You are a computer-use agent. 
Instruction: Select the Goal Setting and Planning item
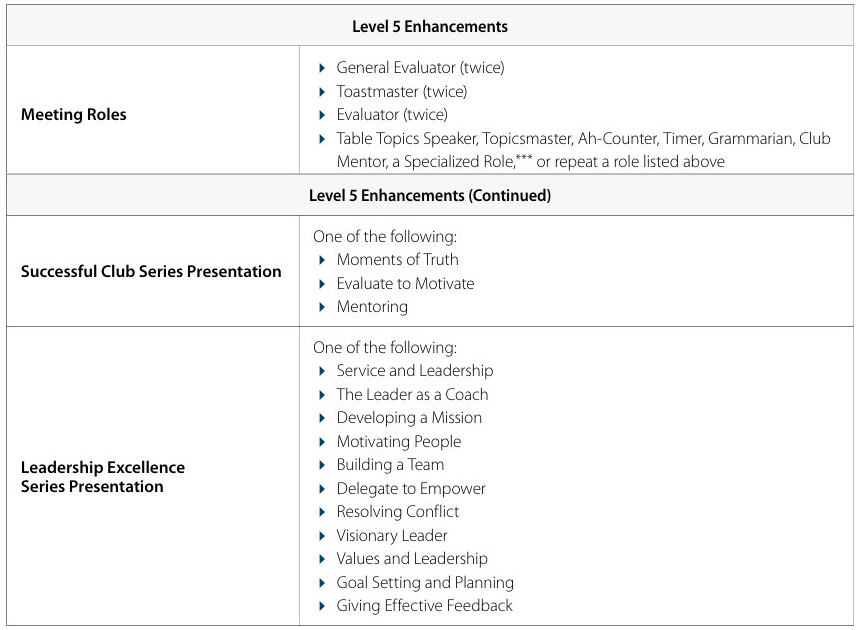pyautogui.click(x=425, y=583)
